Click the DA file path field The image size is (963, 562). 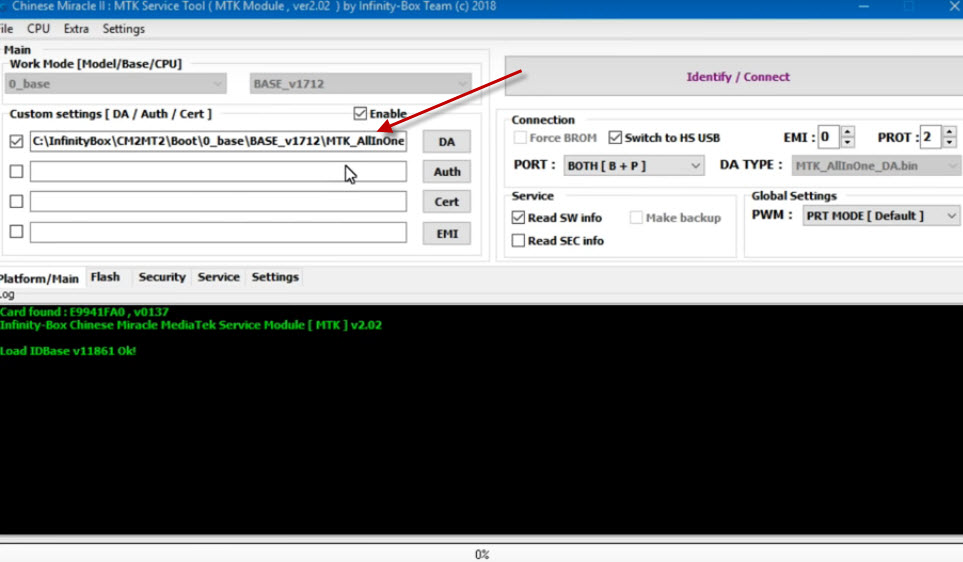tap(218, 141)
